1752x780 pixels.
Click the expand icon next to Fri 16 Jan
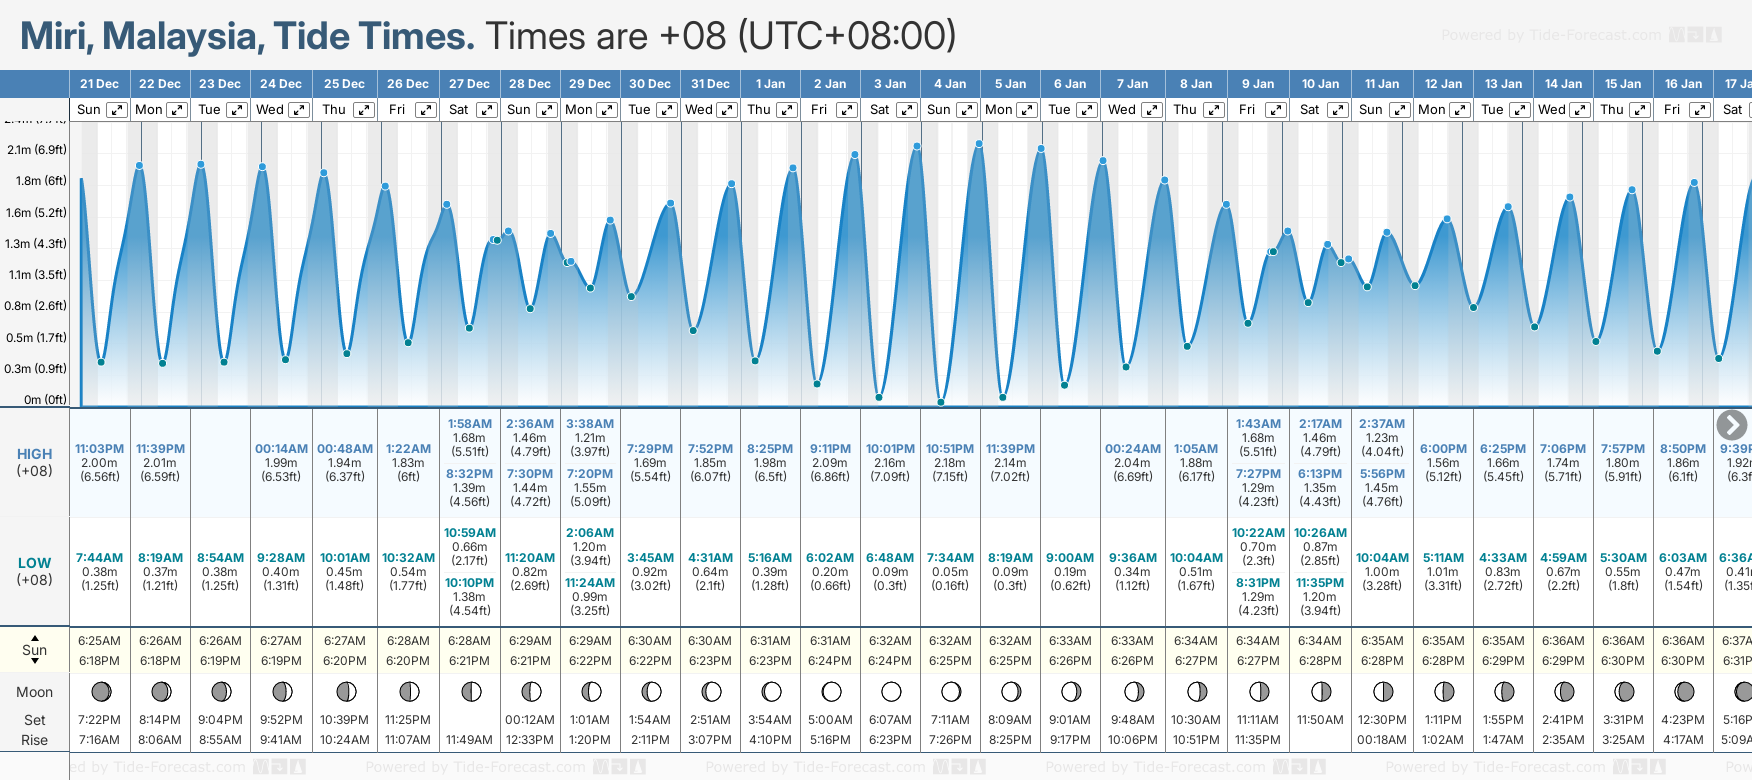[x=1700, y=110]
